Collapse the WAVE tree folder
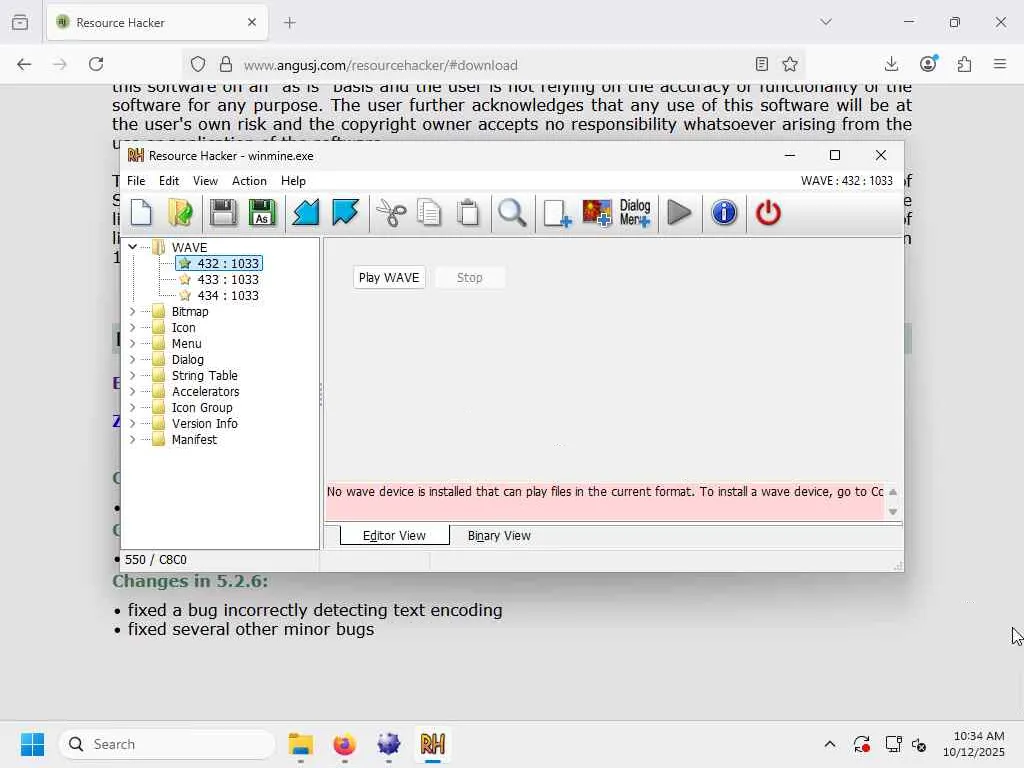The image size is (1024, 768). 133,247
